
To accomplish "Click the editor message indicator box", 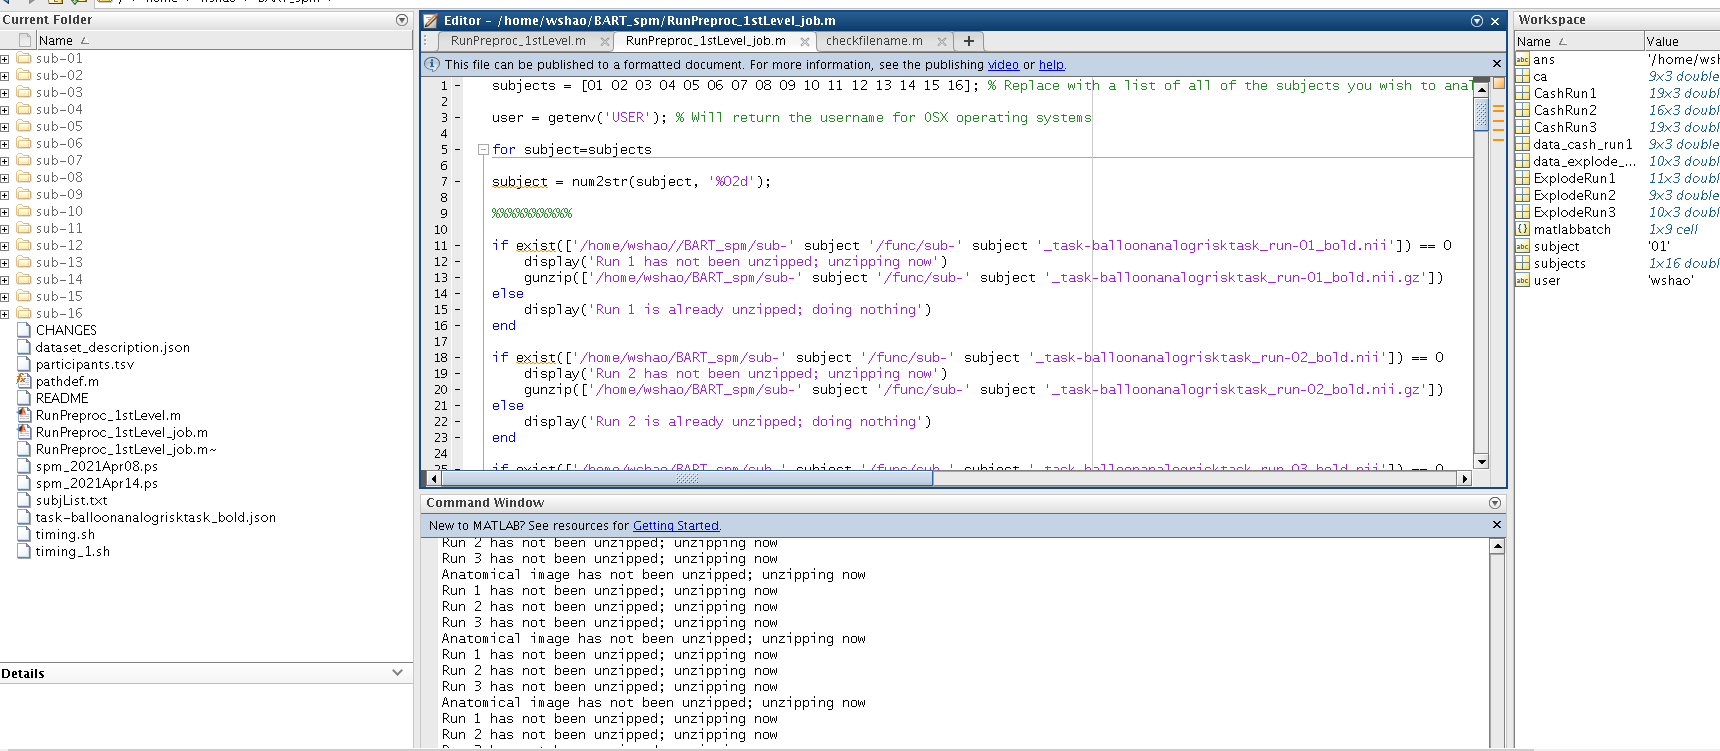I will click(1498, 83).
